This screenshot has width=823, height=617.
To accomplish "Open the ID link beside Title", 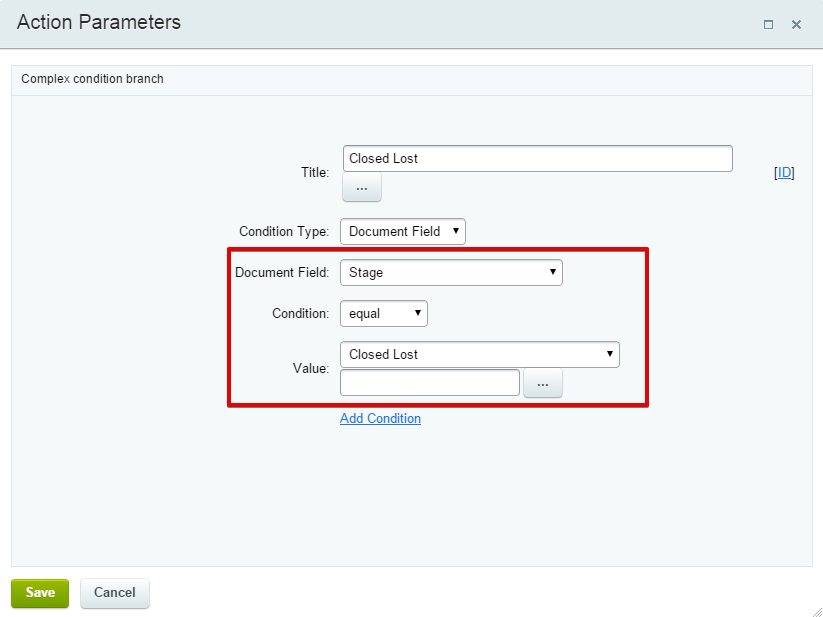I will pyautogui.click(x=784, y=173).
